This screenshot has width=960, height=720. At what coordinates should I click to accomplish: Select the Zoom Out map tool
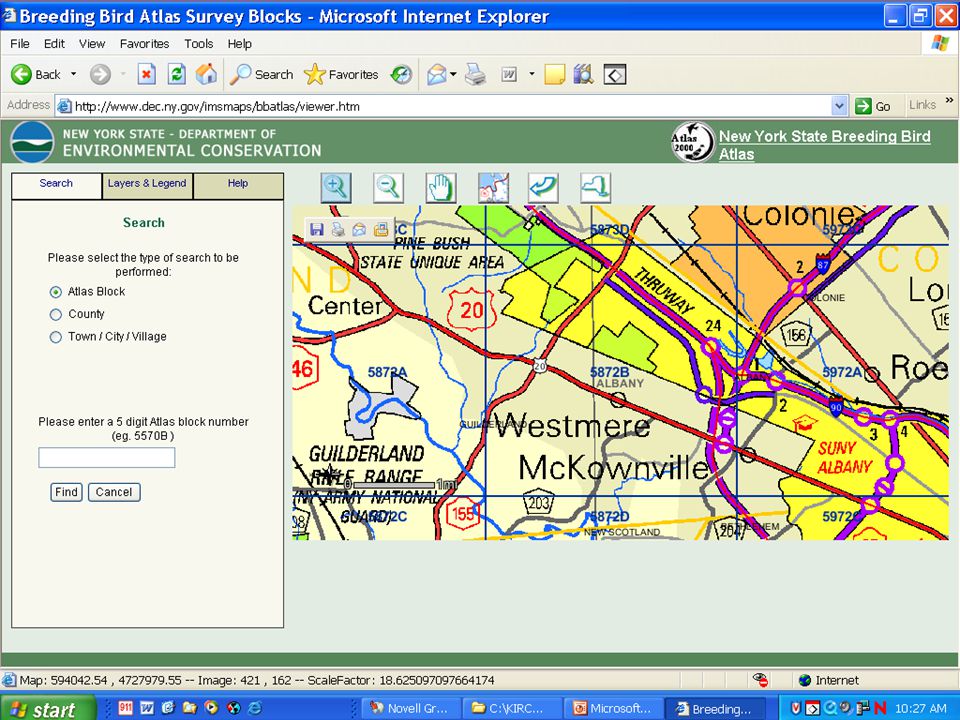coord(388,187)
